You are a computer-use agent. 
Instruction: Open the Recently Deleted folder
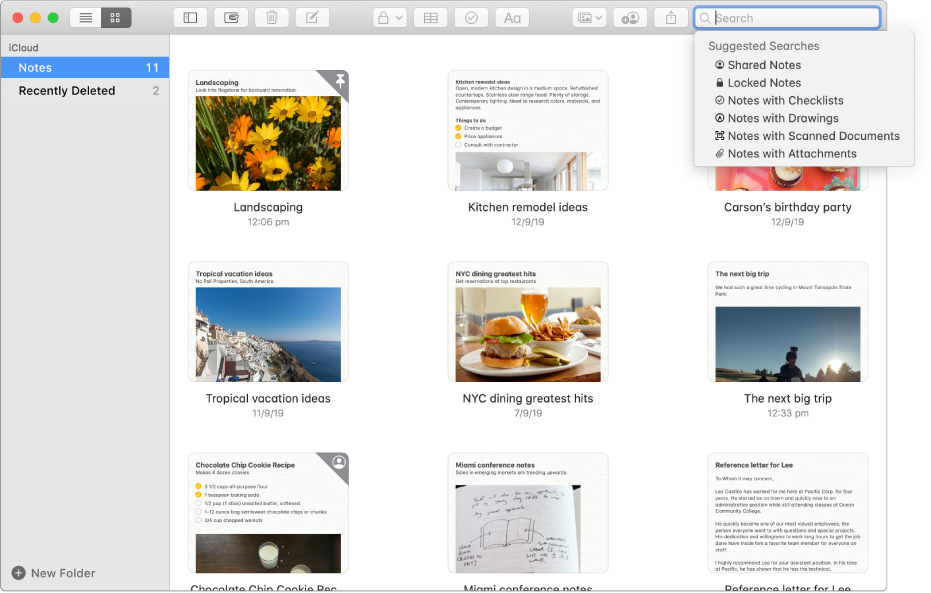[x=67, y=91]
